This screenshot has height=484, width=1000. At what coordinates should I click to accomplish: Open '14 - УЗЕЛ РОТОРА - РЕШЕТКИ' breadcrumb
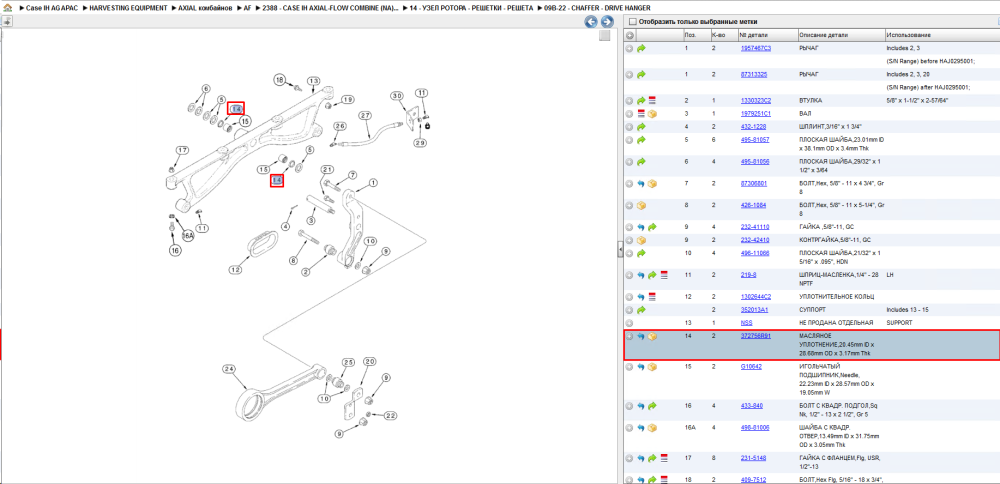[x=471, y=8]
